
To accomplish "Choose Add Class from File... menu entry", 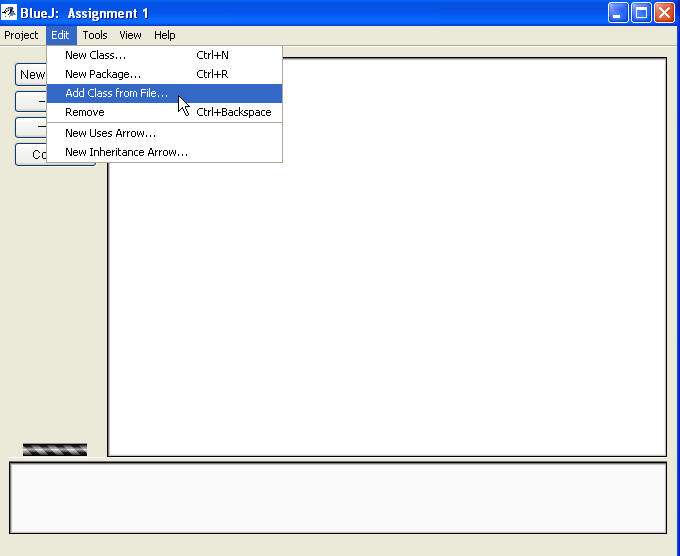I will pyautogui.click(x=116, y=93).
